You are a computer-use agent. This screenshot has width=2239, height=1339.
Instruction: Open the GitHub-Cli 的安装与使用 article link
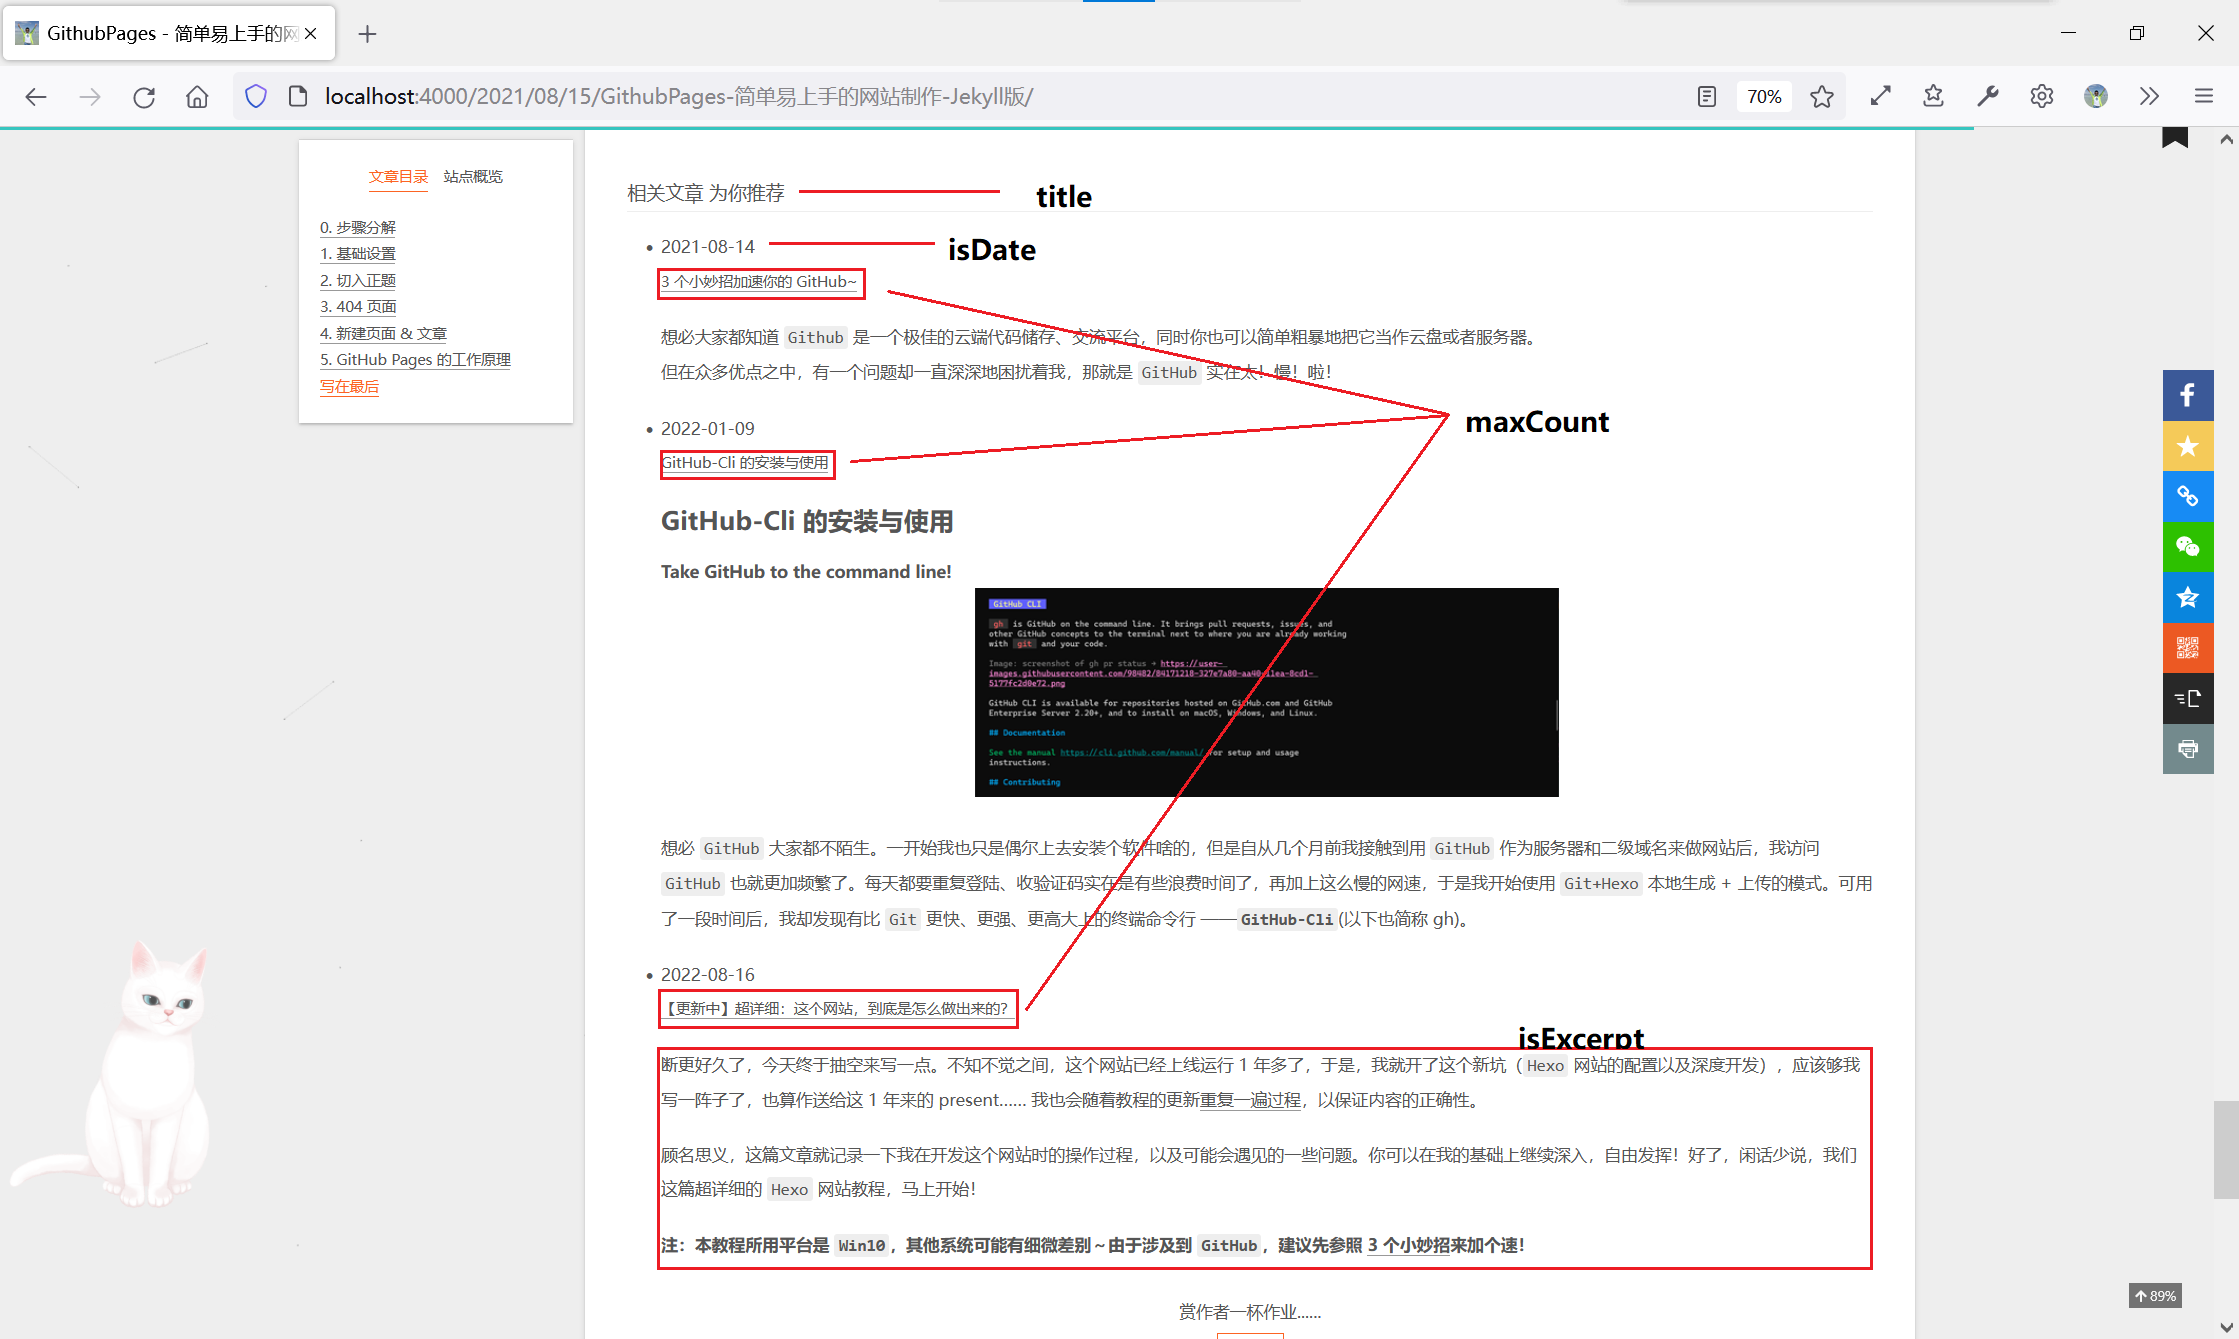click(746, 463)
